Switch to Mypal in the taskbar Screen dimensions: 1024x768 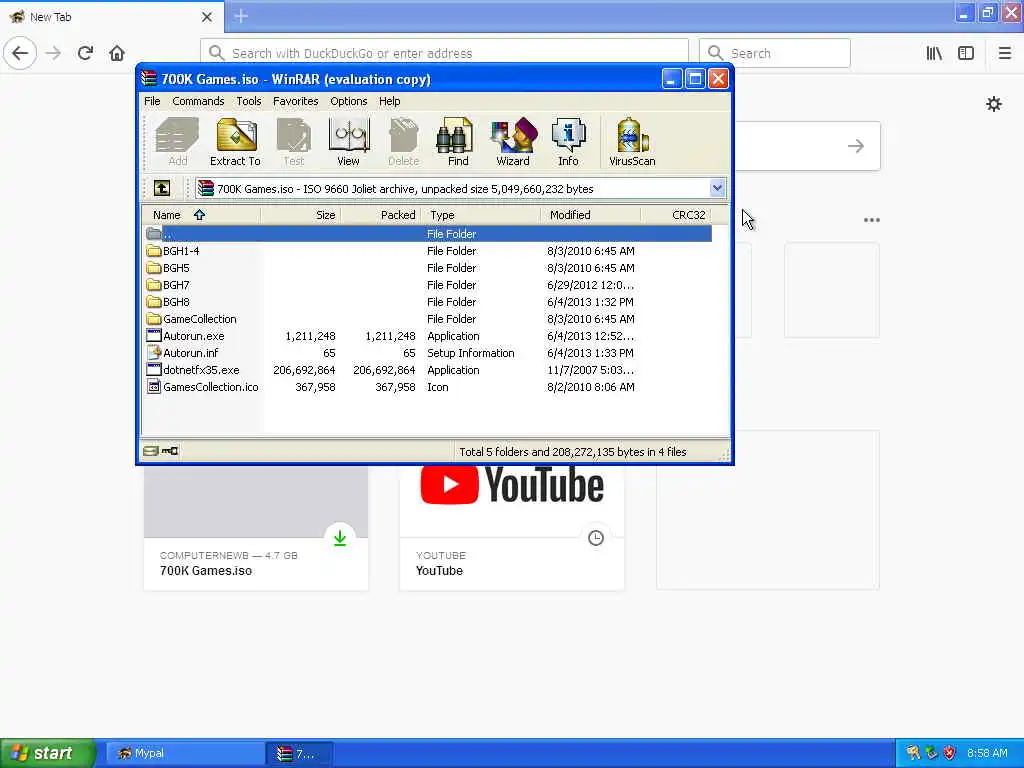coord(185,753)
